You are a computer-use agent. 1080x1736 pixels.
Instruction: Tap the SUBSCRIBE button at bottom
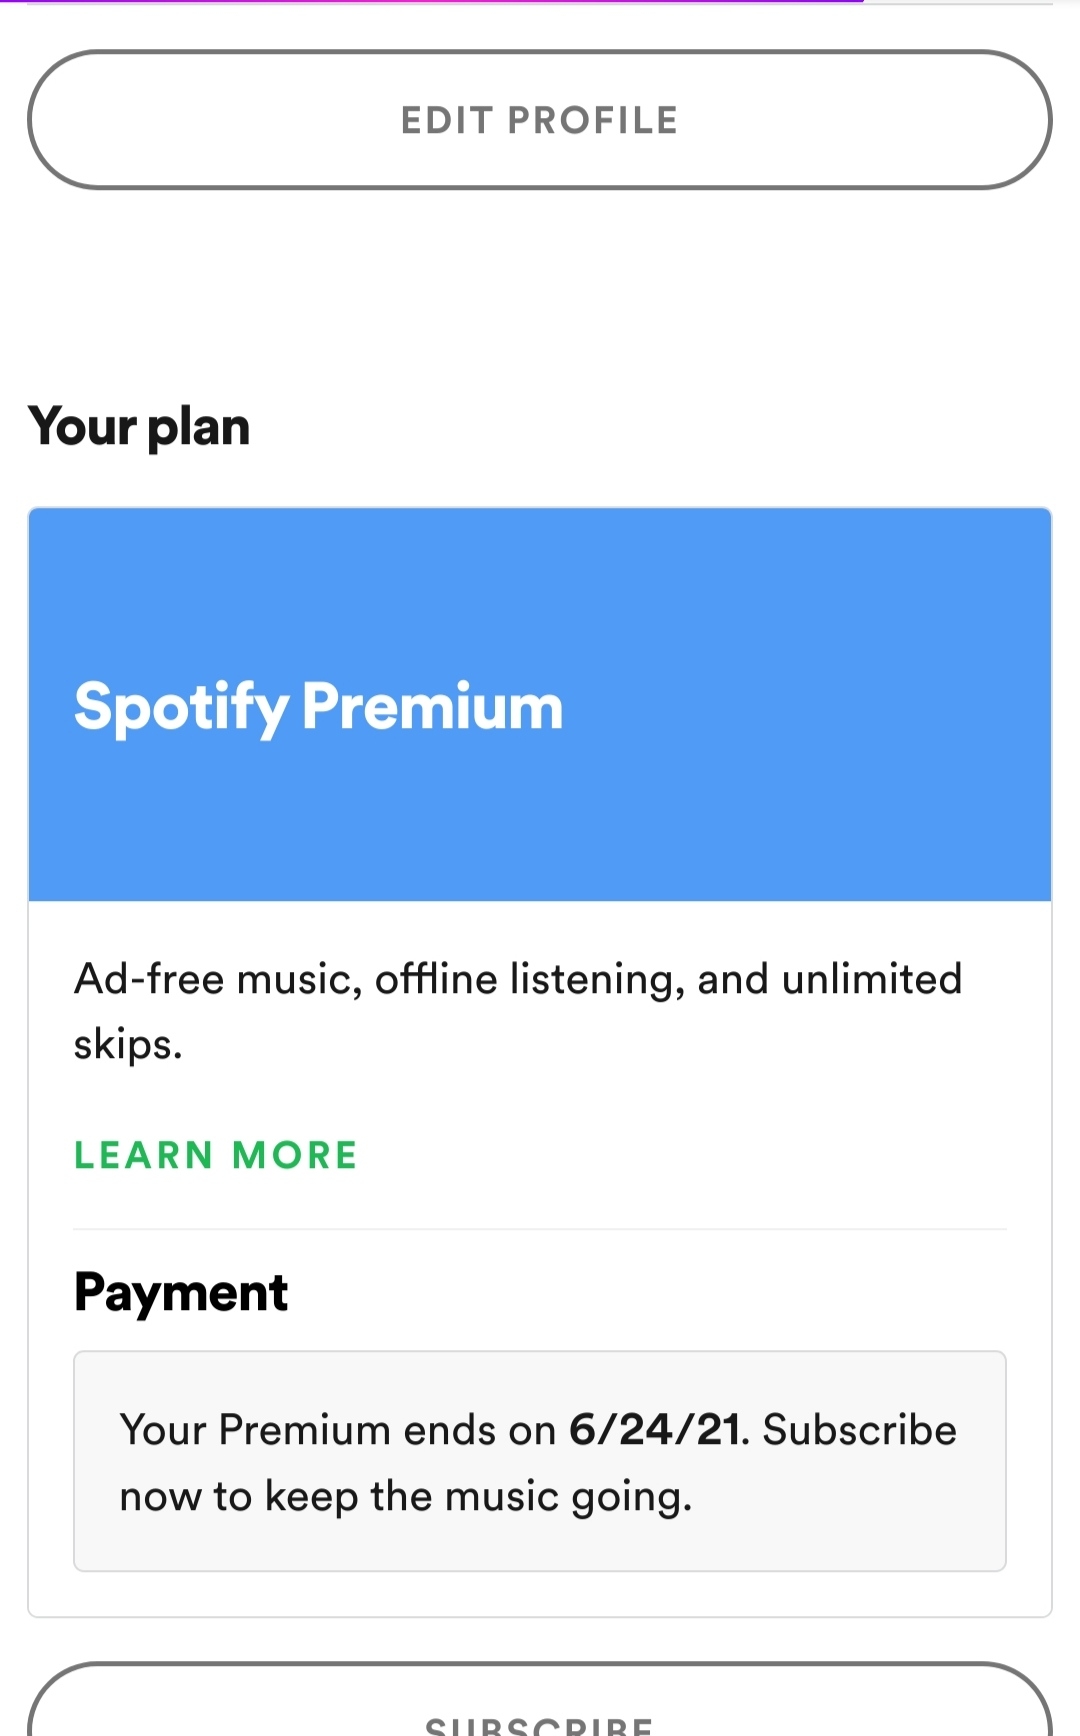tap(540, 1700)
